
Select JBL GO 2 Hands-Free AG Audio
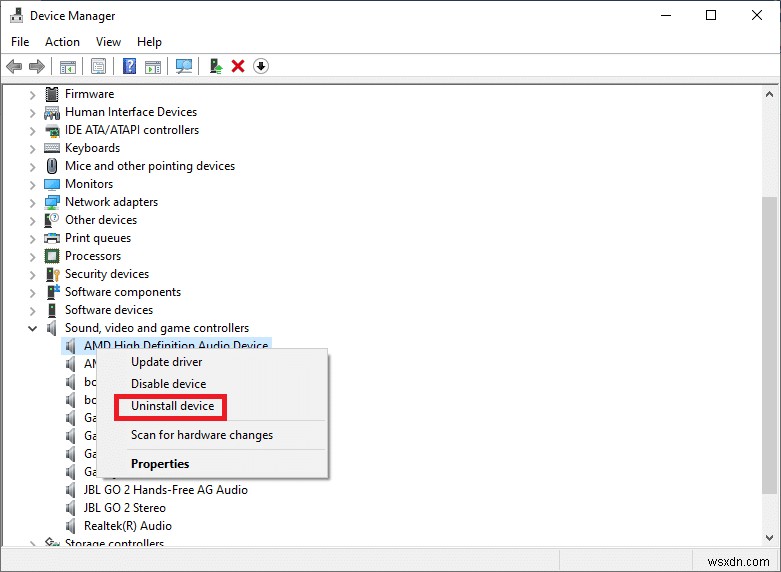pyautogui.click(x=165, y=490)
